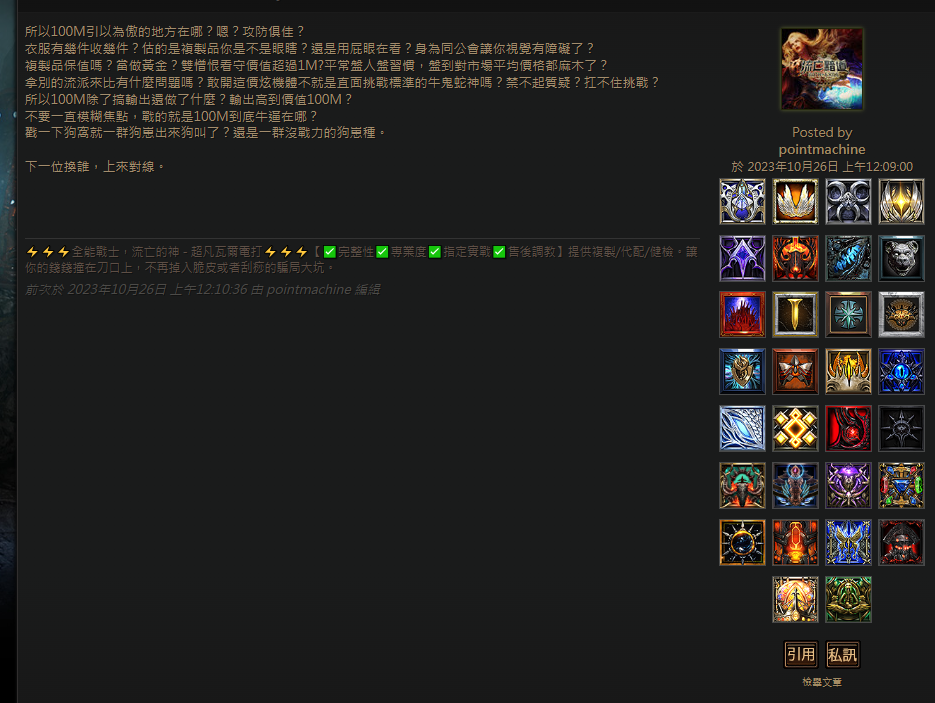Select the orange winged badge in top row
The image size is (935, 703).
click(x=795, y=202)
